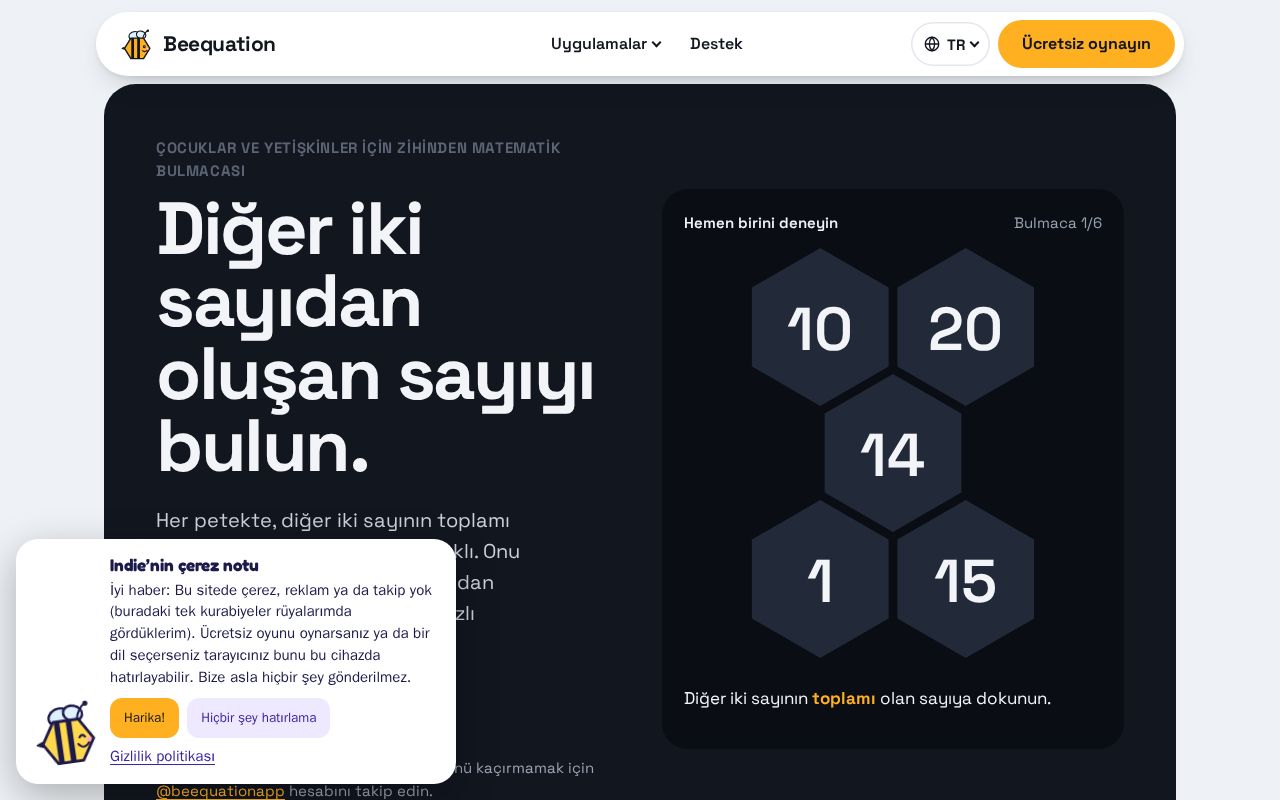Click the Beequation bee logo icon
This screenshot has width=1280, height=800.
tap(136, 44)
